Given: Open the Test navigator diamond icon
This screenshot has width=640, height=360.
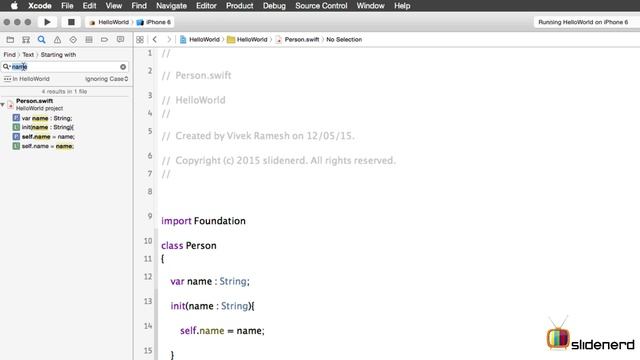Looking at the screenshot, I should (x=73, y=40).
